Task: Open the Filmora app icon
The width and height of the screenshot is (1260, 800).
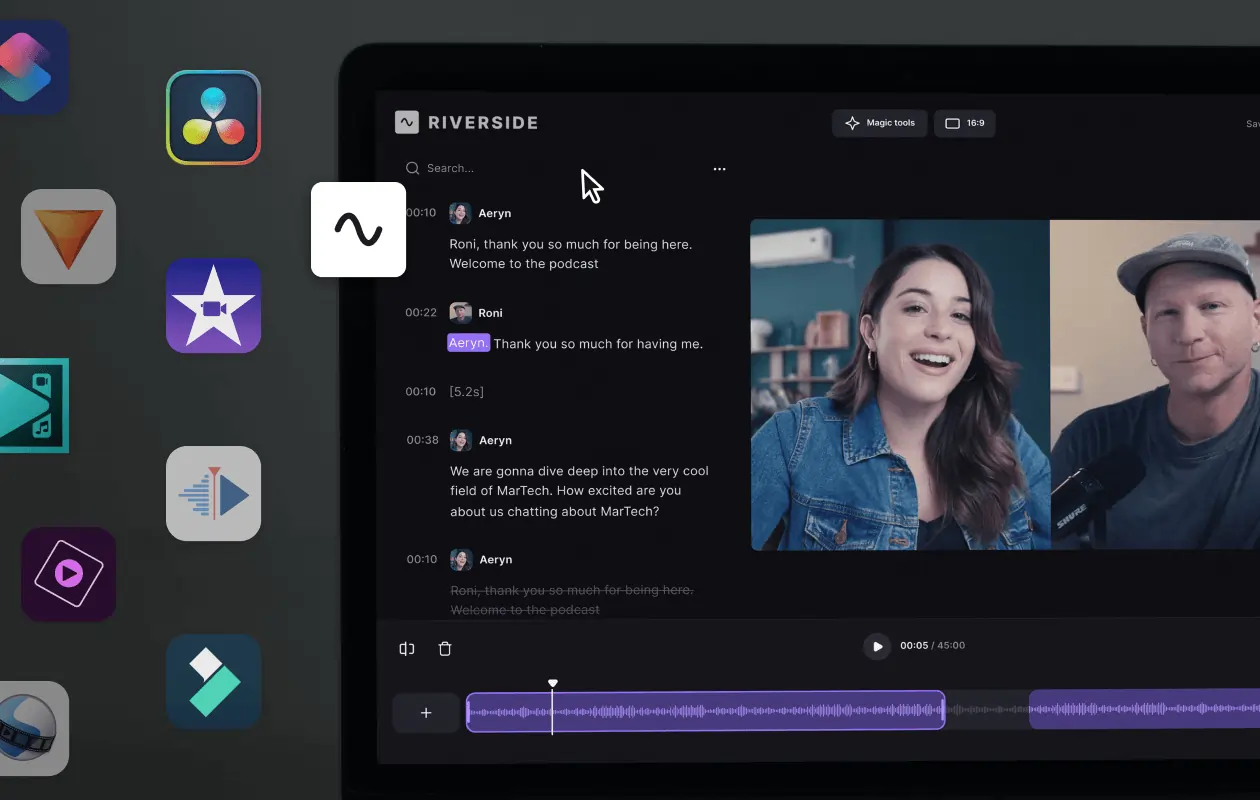Action: point(213,681)
